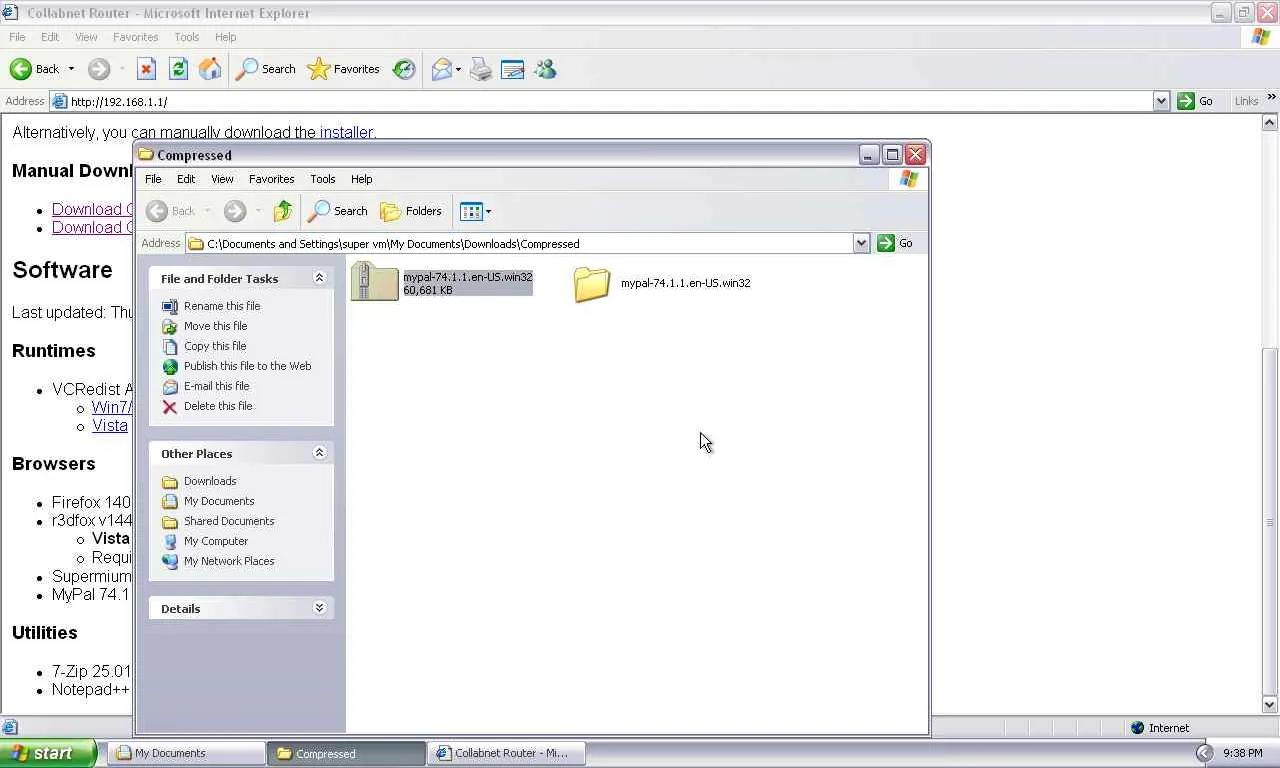Click Edit icon in Internet Explorer toolbar
The width and height of the screenshot is (1280, 768).
(513, 69)
